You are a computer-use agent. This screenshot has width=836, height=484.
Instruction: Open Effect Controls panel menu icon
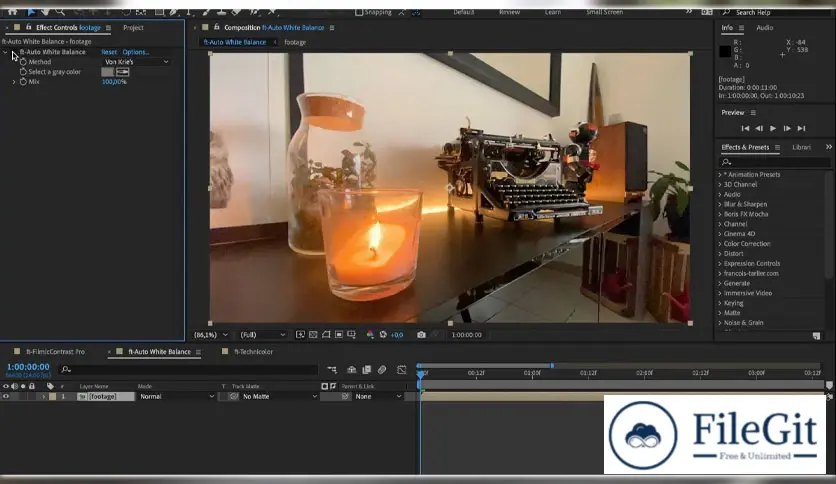tap(108, 28)
